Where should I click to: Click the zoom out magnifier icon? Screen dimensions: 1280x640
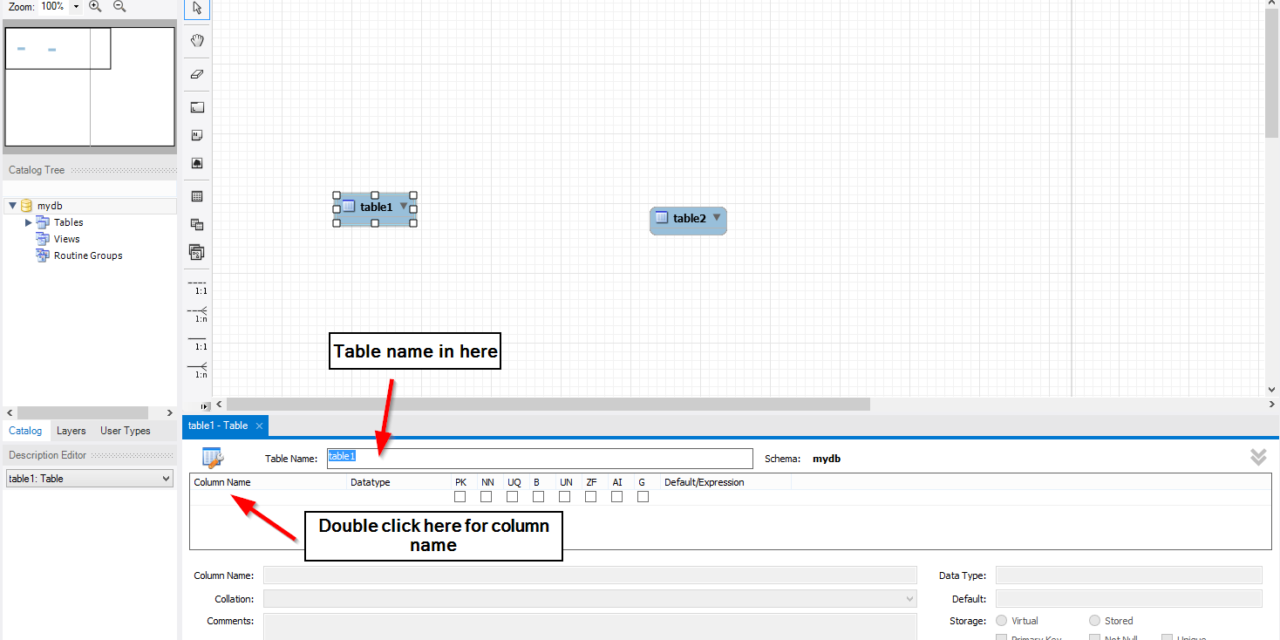tap(120, 7)
